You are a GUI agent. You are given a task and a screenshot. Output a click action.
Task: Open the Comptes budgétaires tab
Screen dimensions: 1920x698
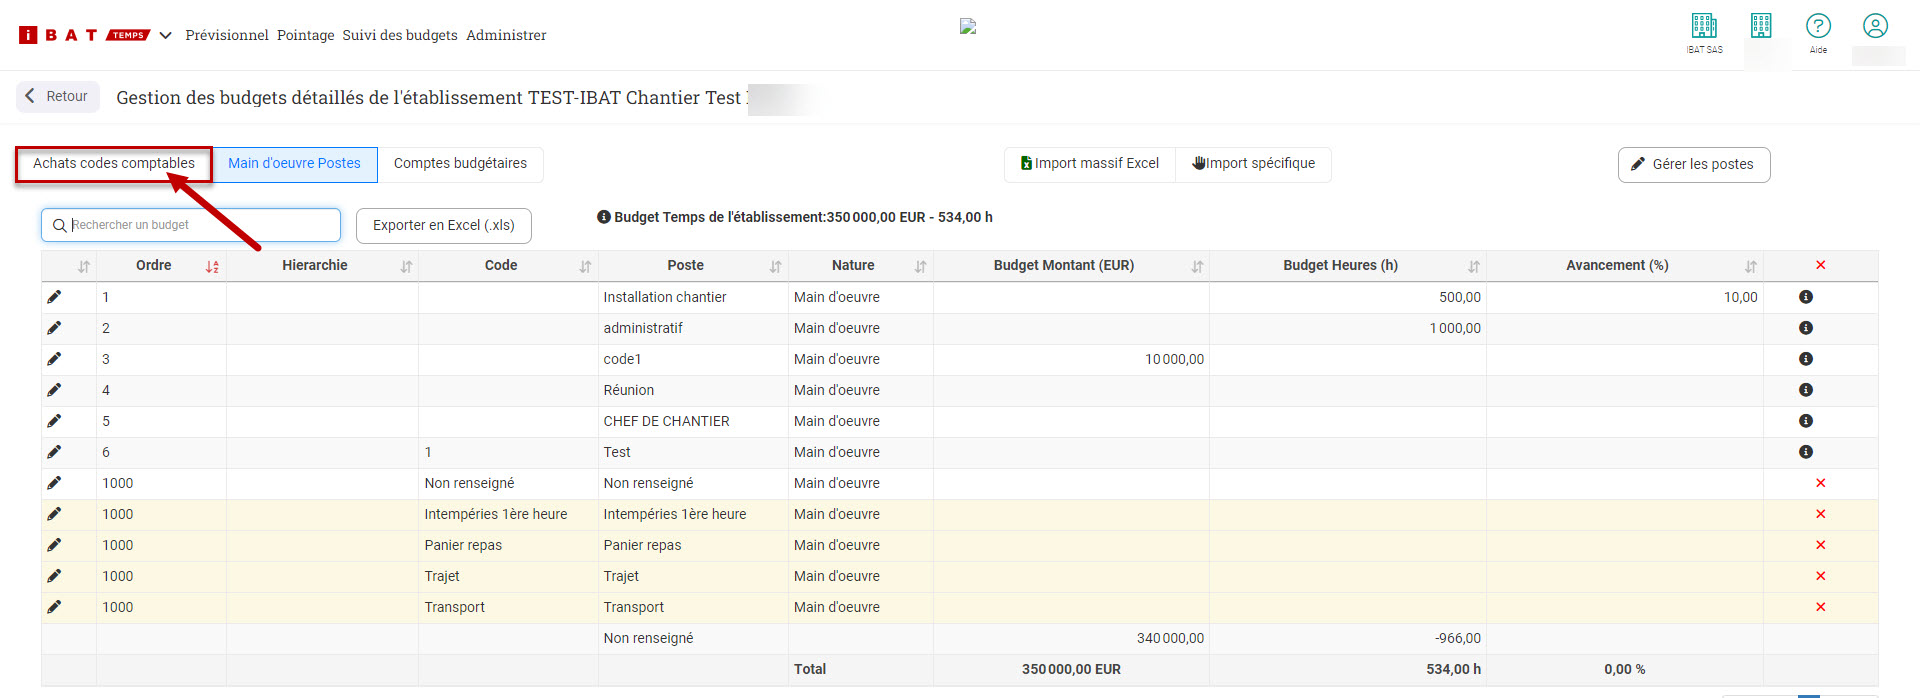460,164
